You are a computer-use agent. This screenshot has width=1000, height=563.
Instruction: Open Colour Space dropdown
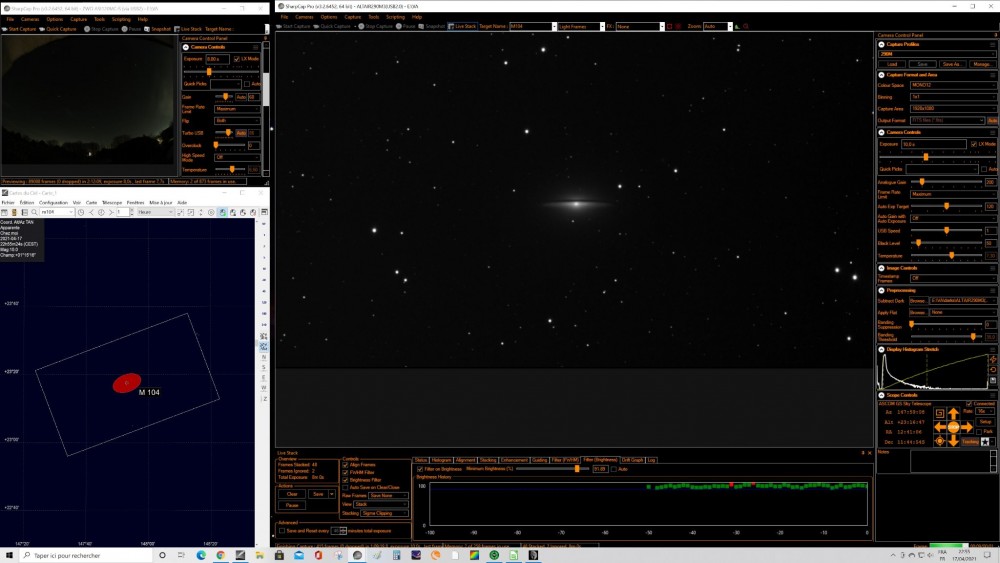coord(952,85)
